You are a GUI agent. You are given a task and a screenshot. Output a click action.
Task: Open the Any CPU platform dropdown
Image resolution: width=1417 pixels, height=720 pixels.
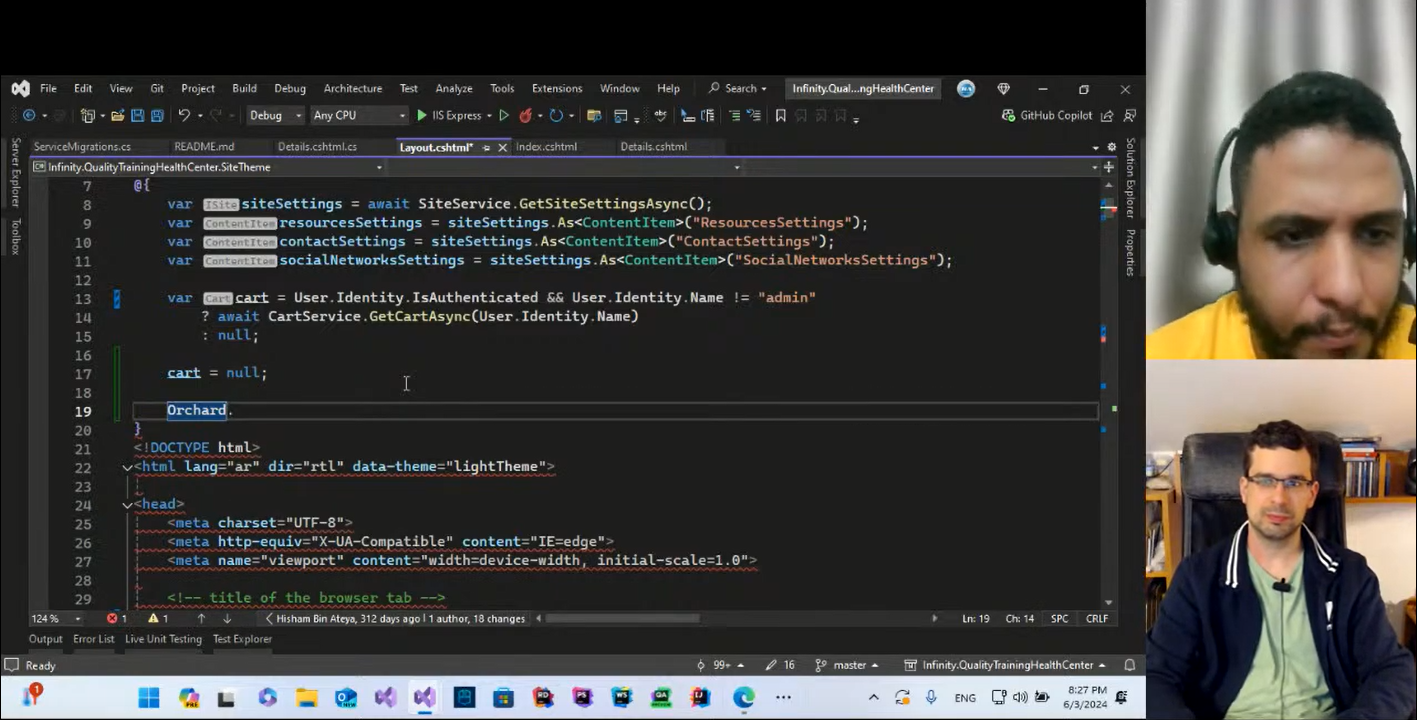click(x=358, y=116)
